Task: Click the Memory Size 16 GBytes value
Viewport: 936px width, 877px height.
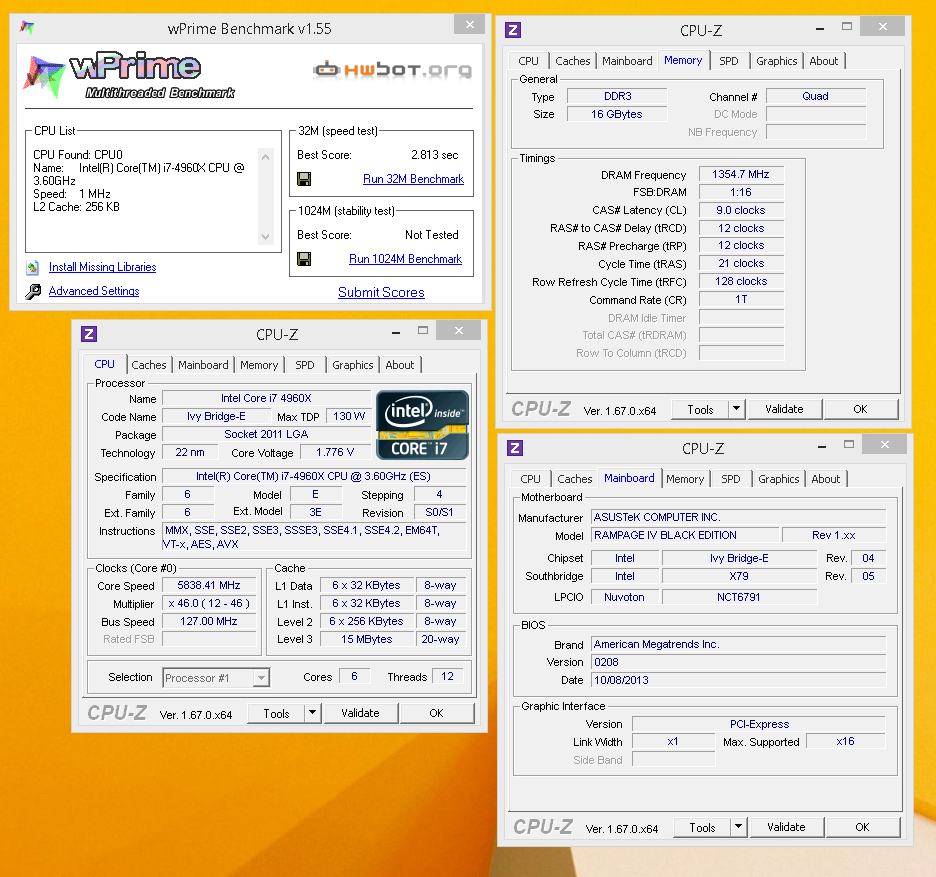Action: tap(617, 114)
